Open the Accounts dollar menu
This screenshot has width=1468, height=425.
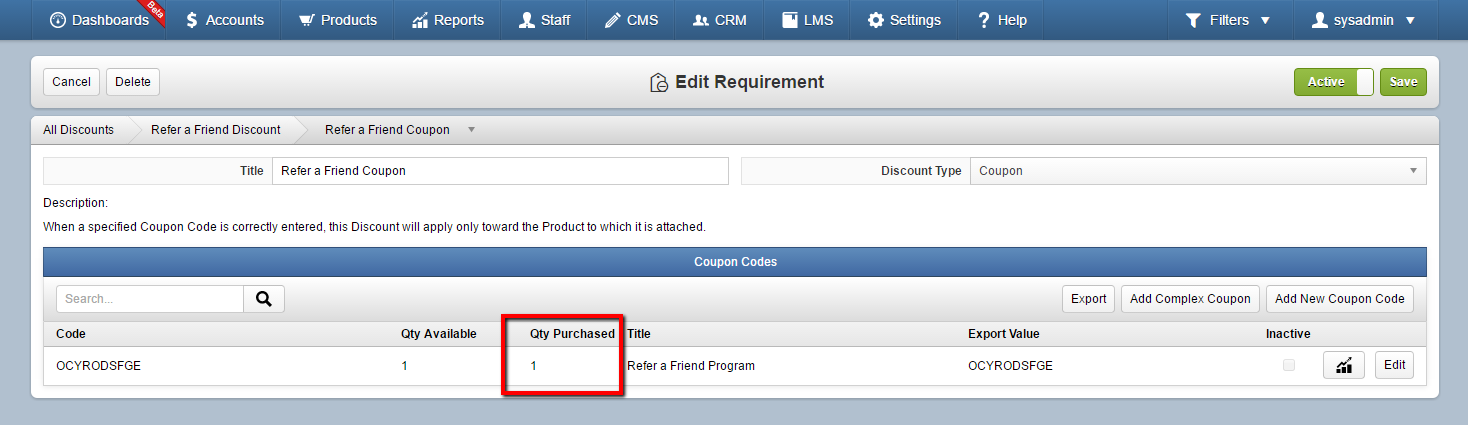(225, 20)
